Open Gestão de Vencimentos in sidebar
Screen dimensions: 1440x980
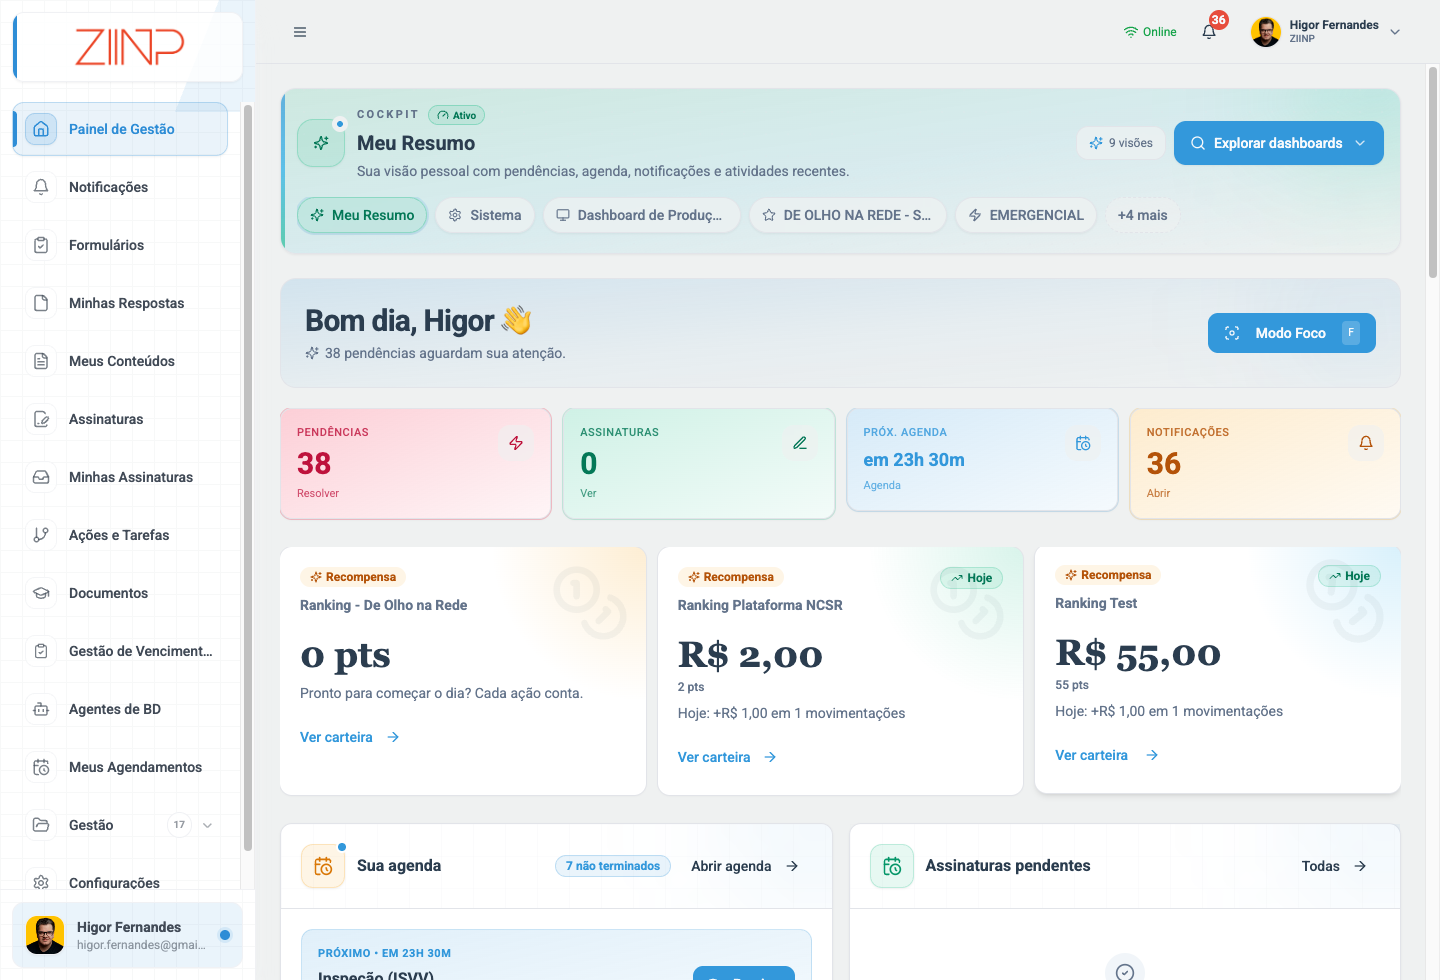[x=121, y=651]
